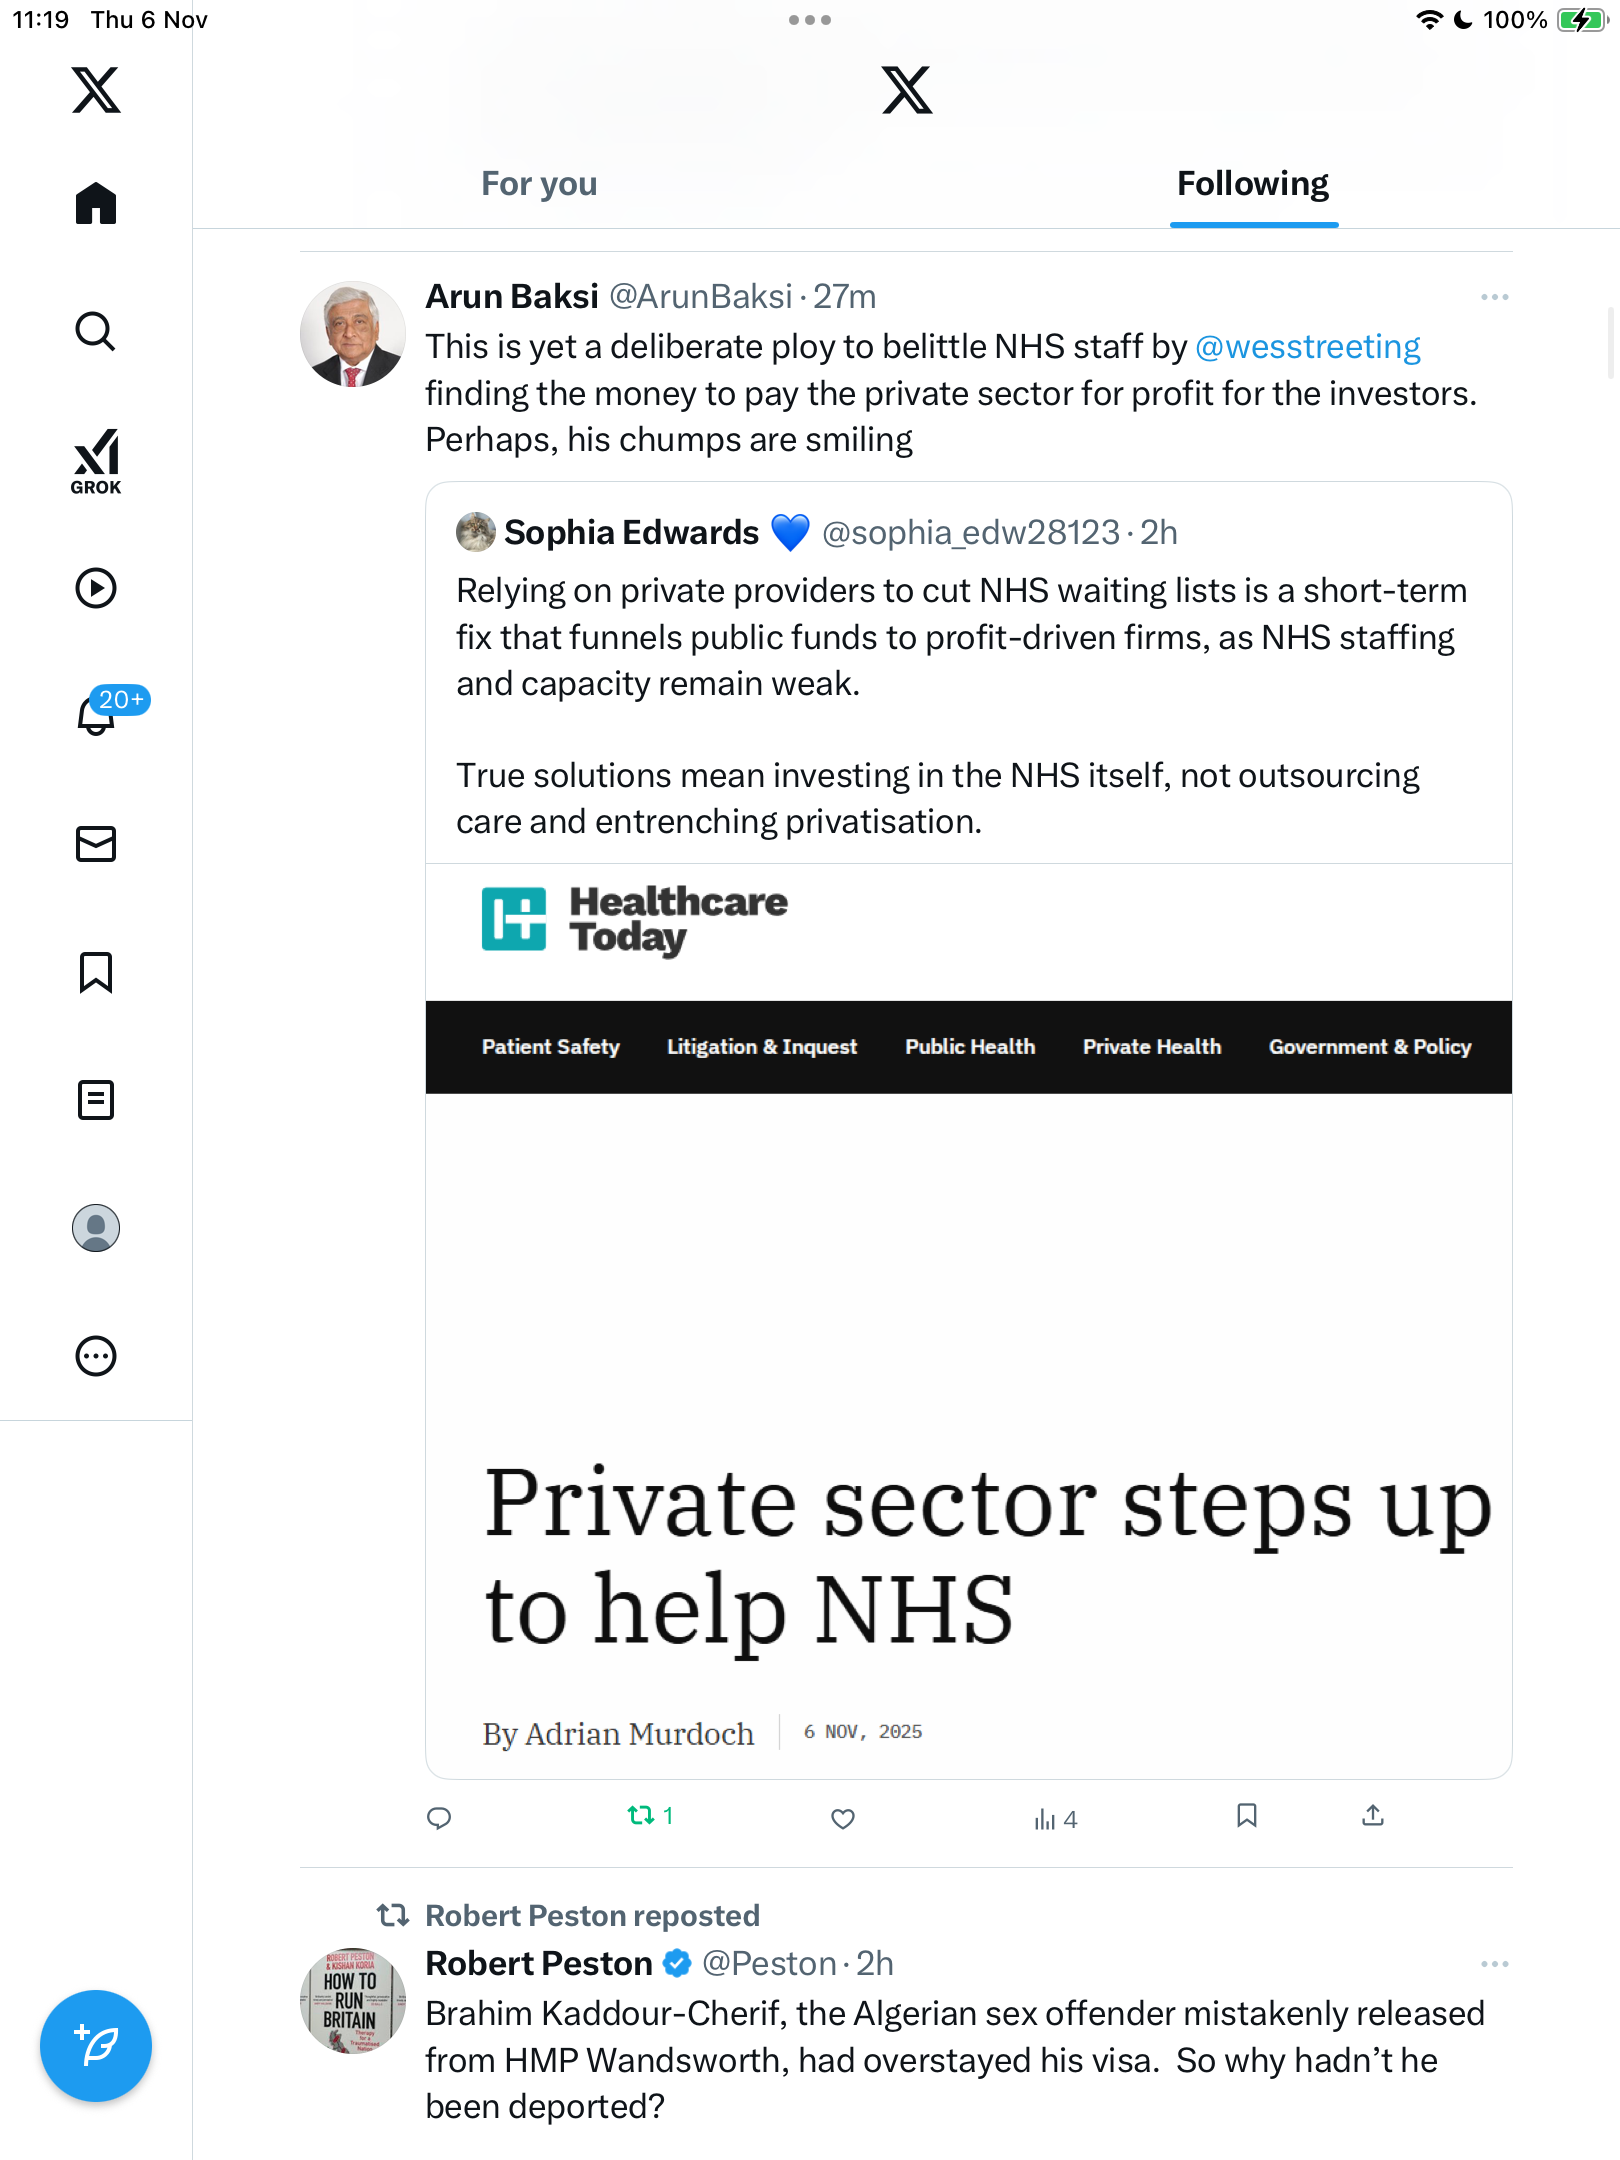Expand the sidebar More menu
The image size is (1620, 2160).
96,1356
